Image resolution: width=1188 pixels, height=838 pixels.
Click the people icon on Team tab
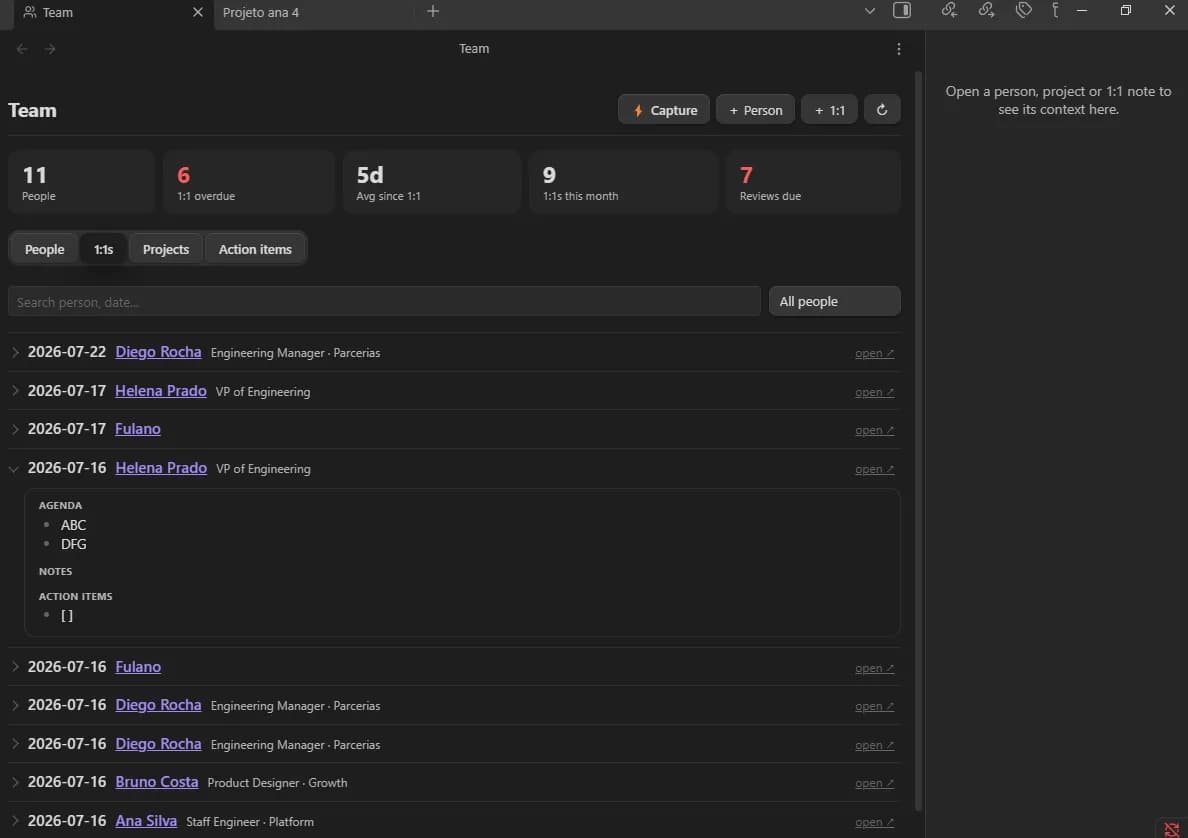click(x=30, y=12)
